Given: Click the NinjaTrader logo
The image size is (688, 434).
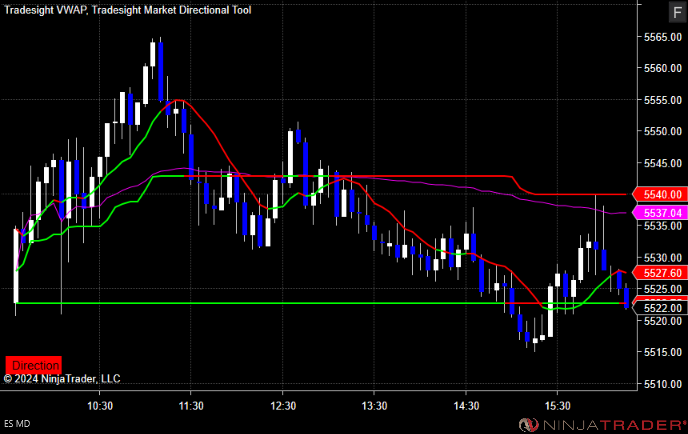Looking at the screenshot, I should pyautogui.click(x=602, y=425).
